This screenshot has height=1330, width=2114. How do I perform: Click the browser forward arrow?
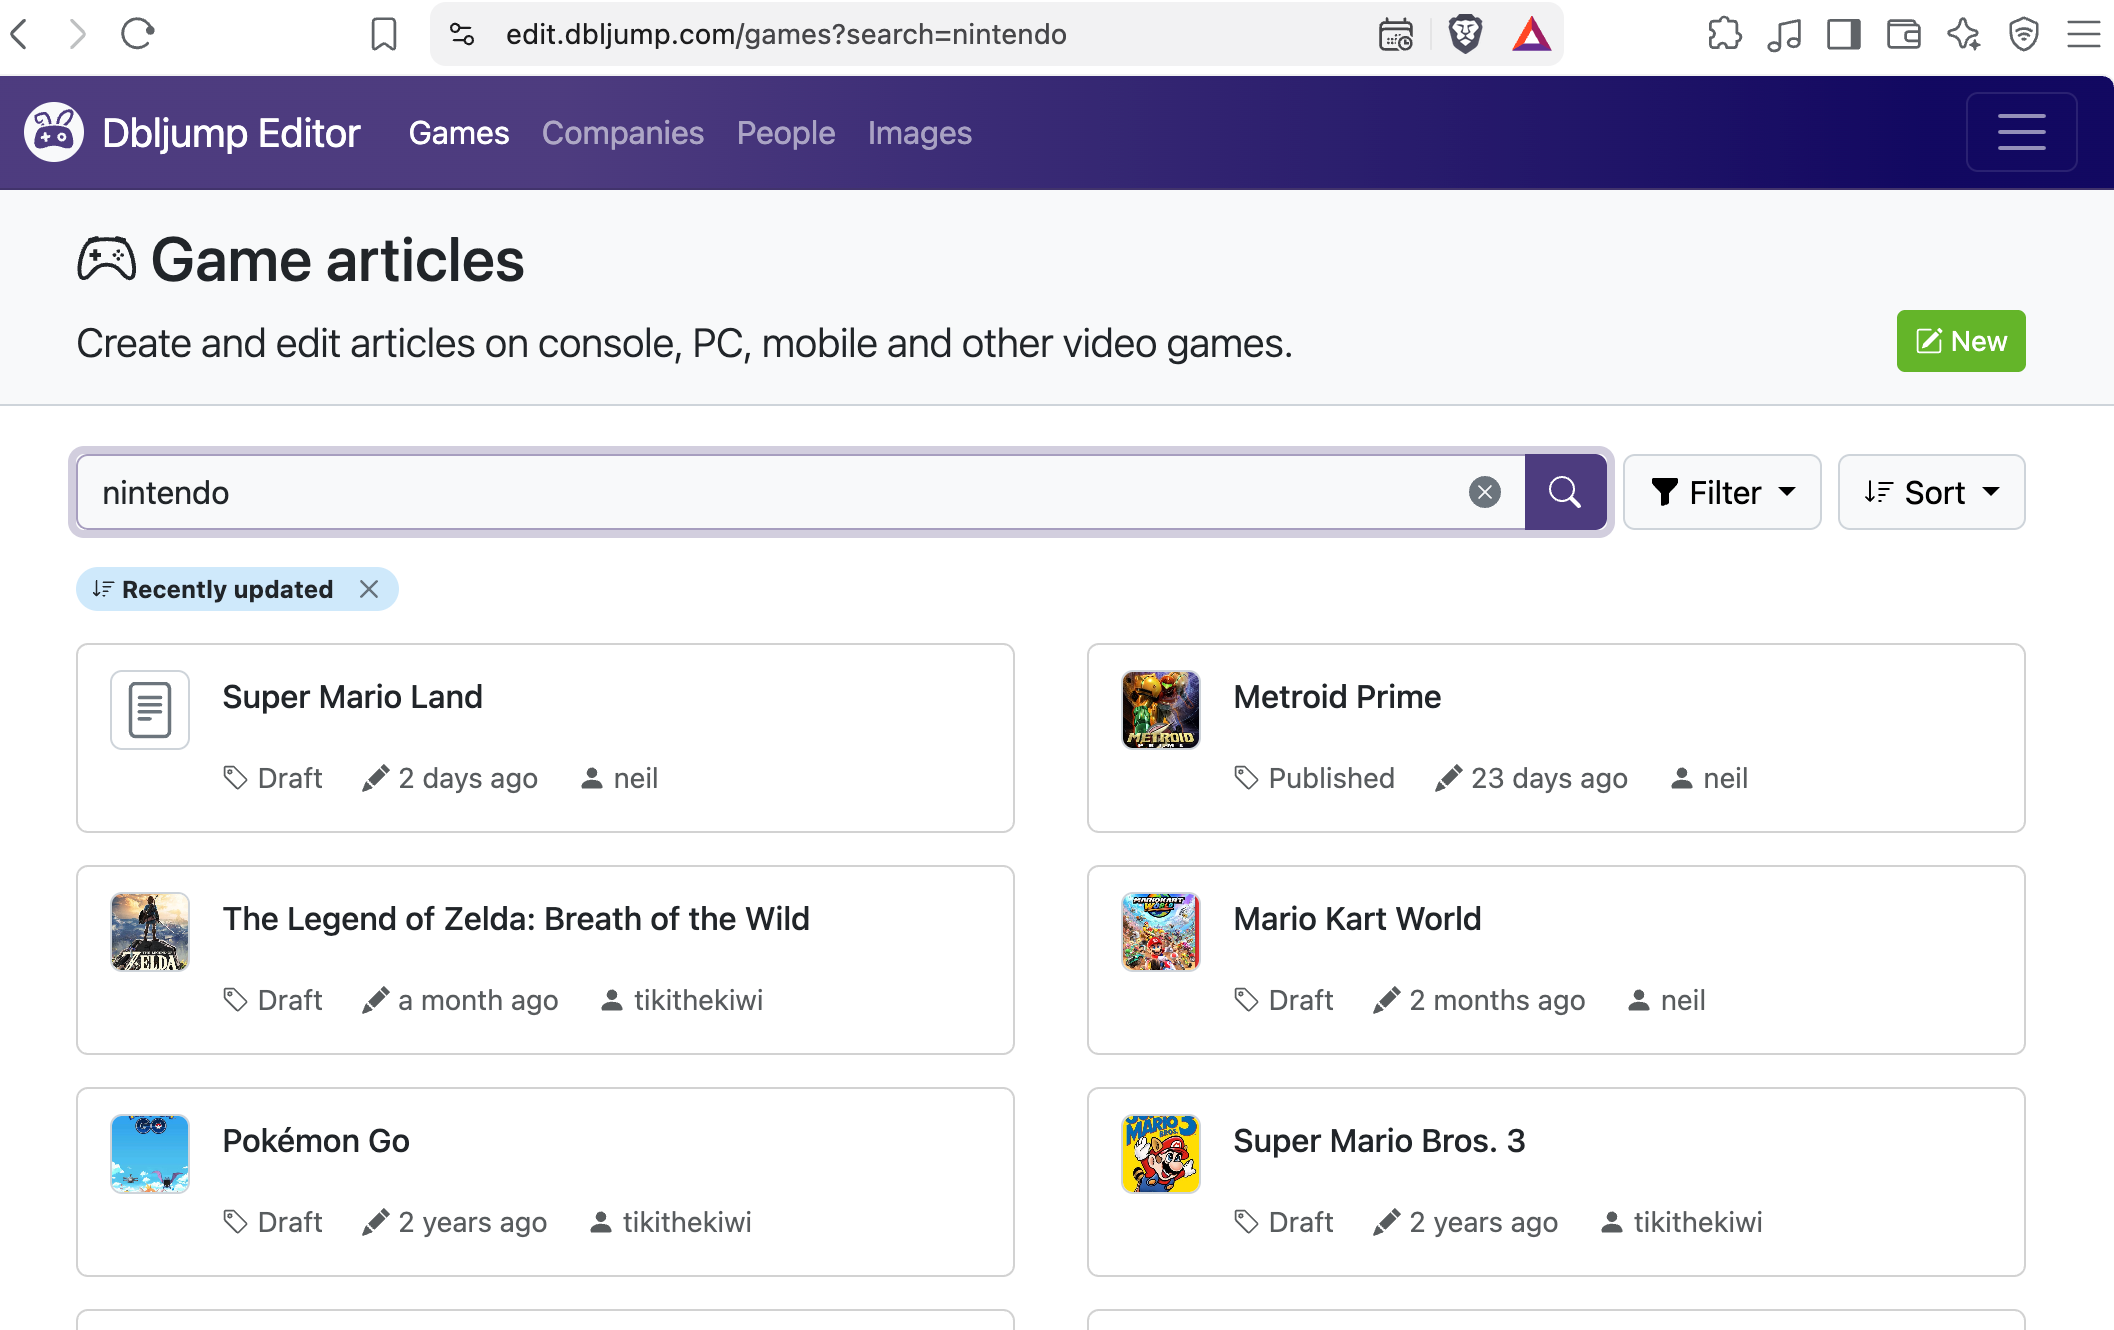pyautogui.click(x=77, y=34)
